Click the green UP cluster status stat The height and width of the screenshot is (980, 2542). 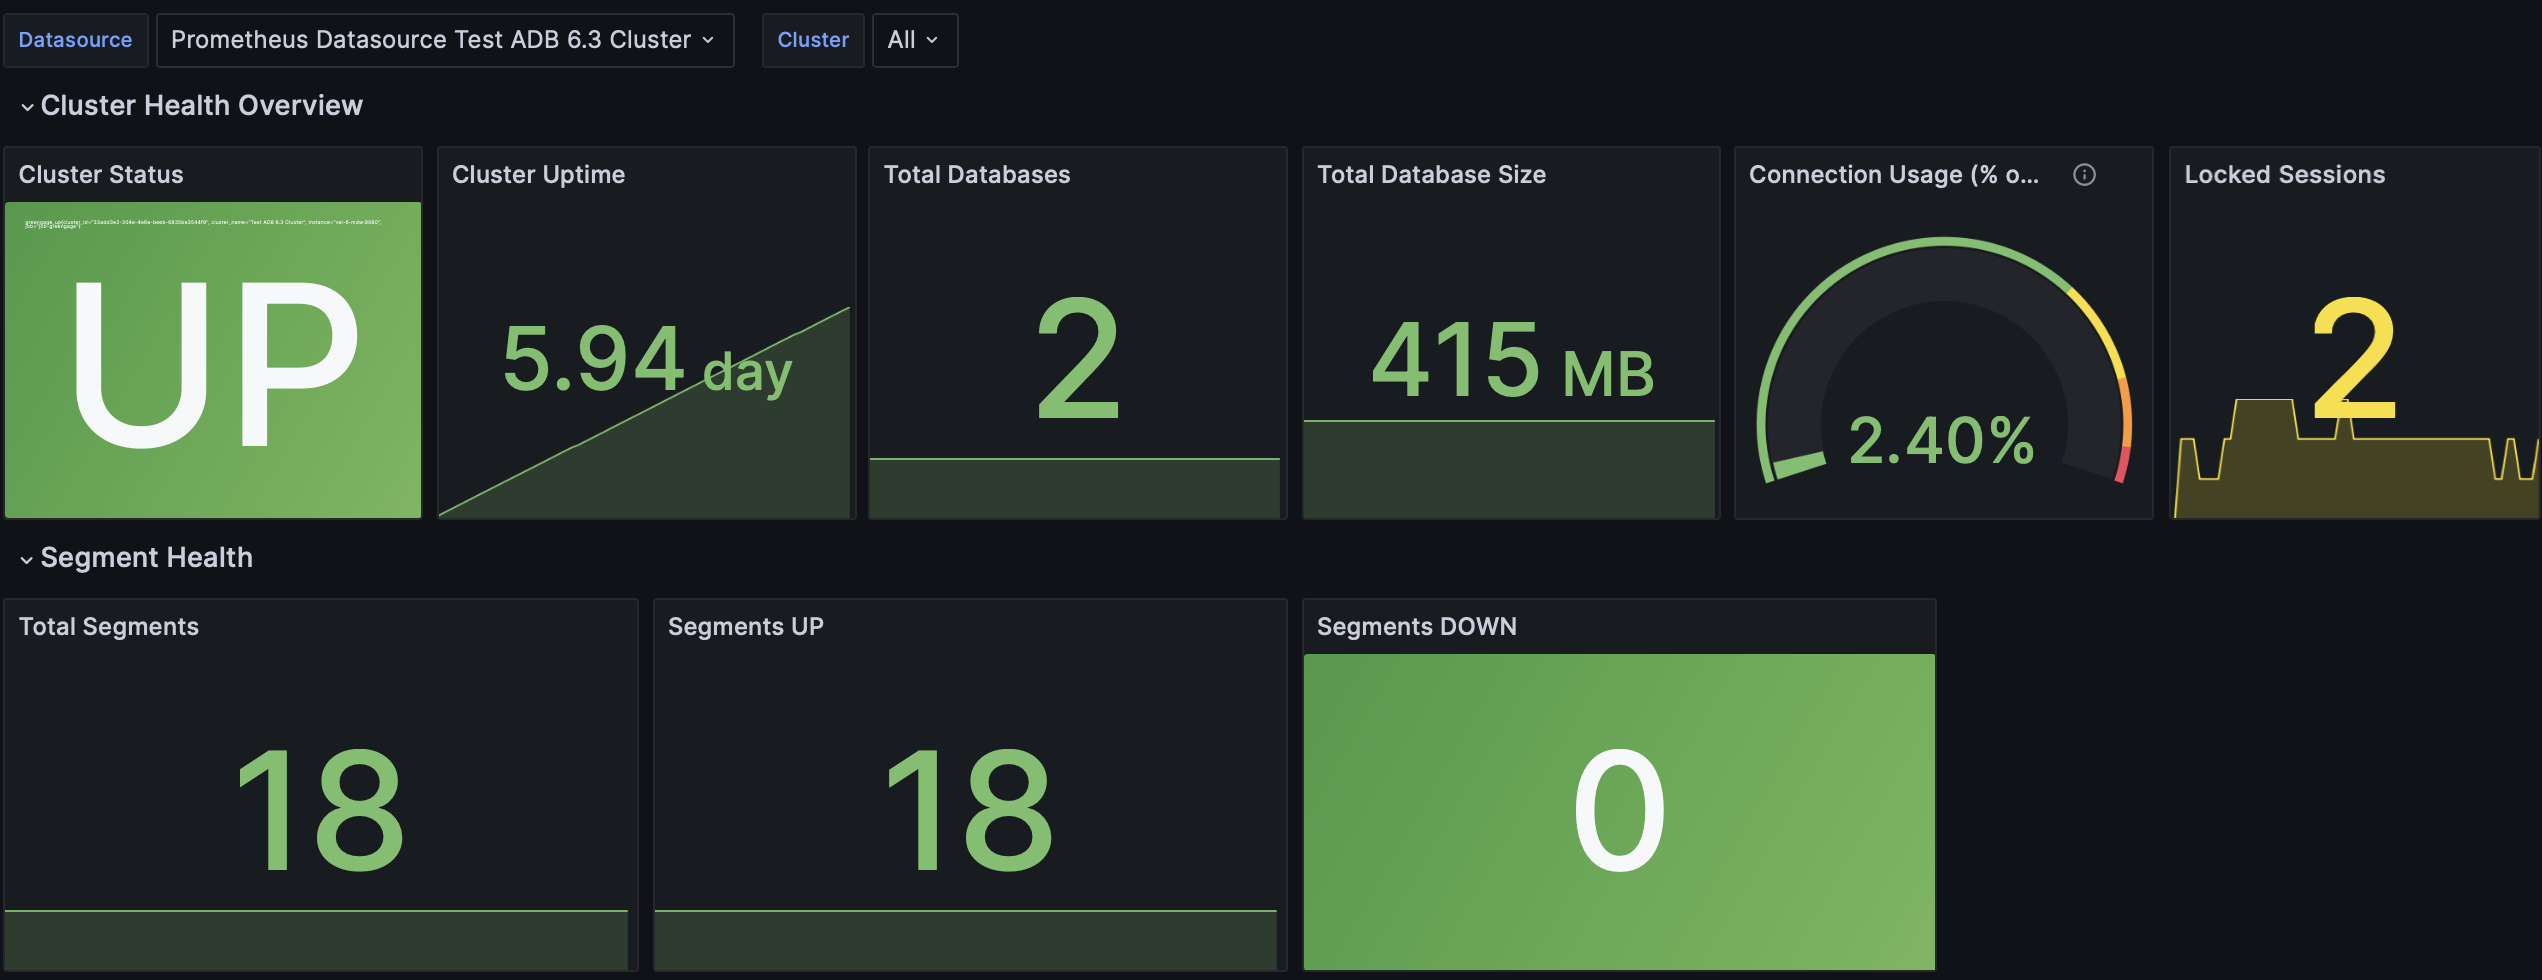tap(213, 360)
